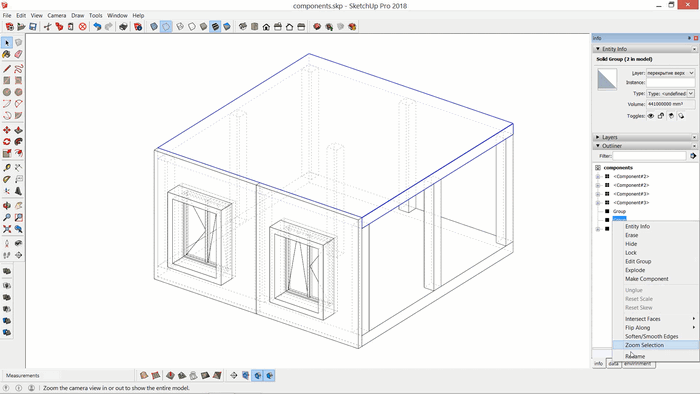Screen dimensions: 700x394
Task: Select the Scale tool
Action: point(7,153)
